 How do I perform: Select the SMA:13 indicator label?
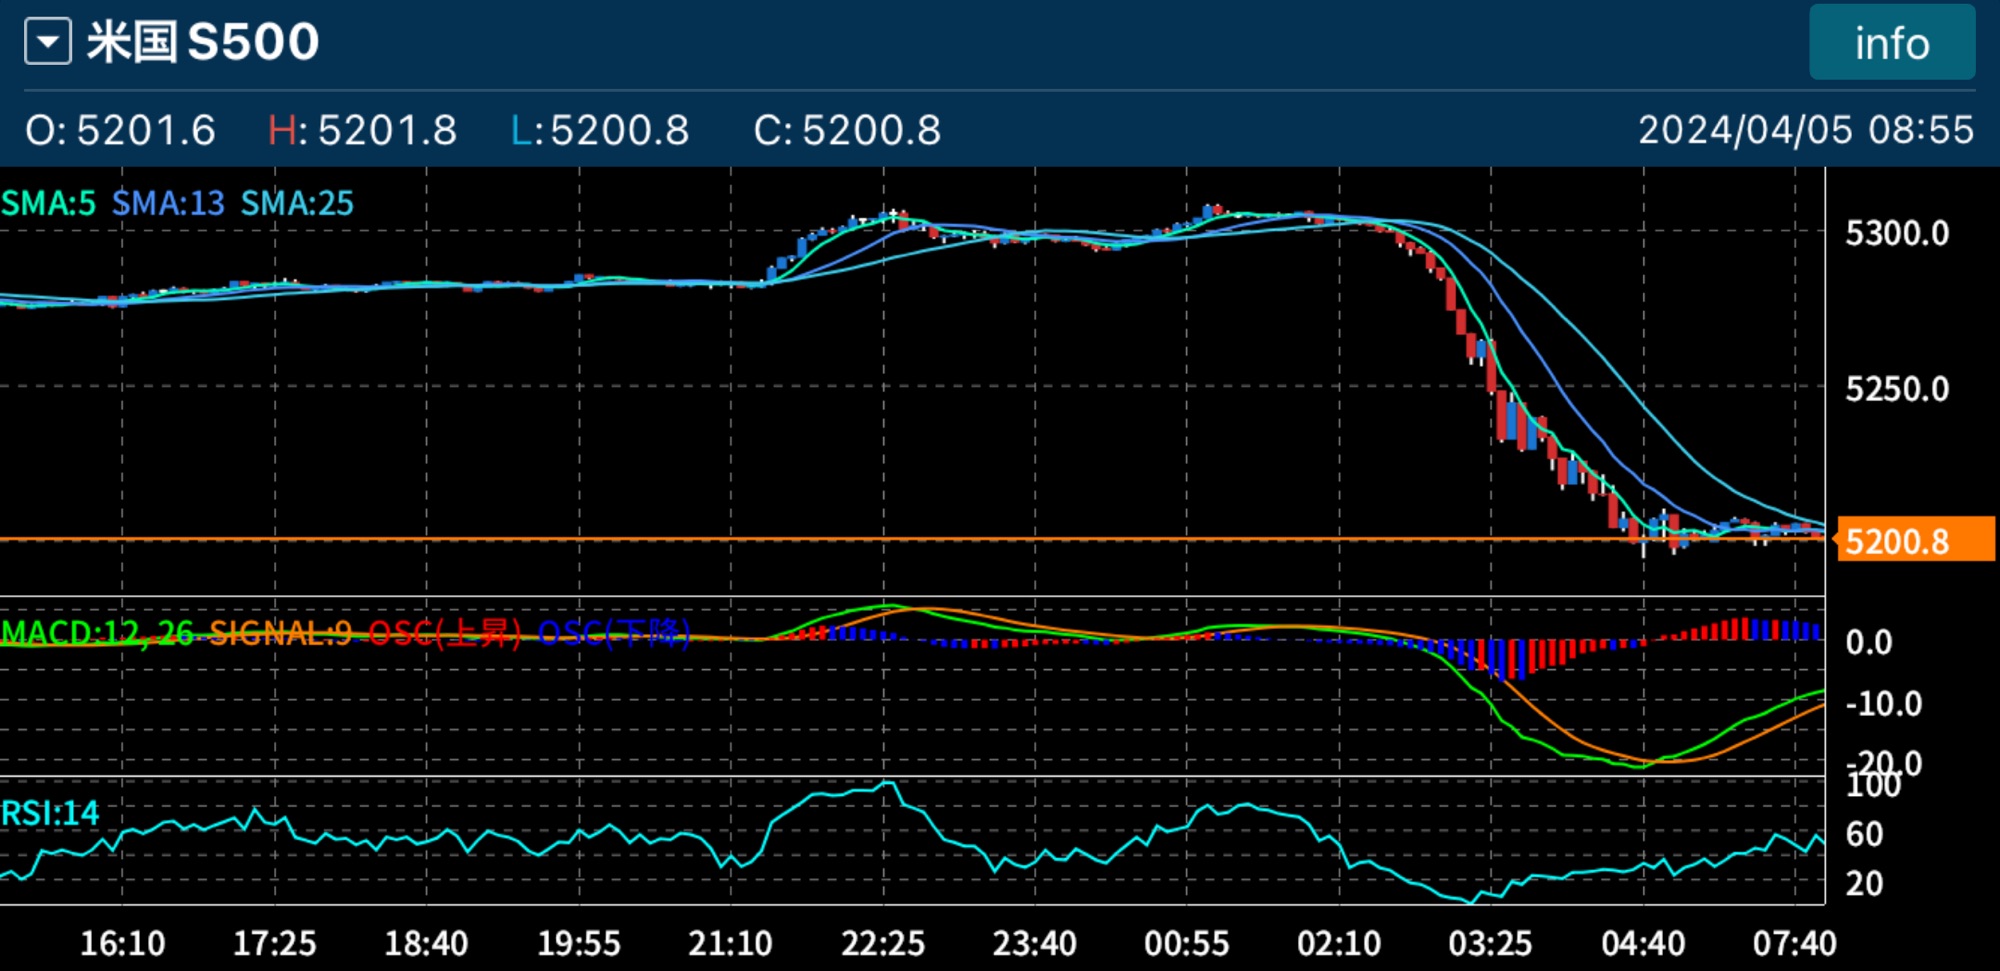[x=168, y=203]
